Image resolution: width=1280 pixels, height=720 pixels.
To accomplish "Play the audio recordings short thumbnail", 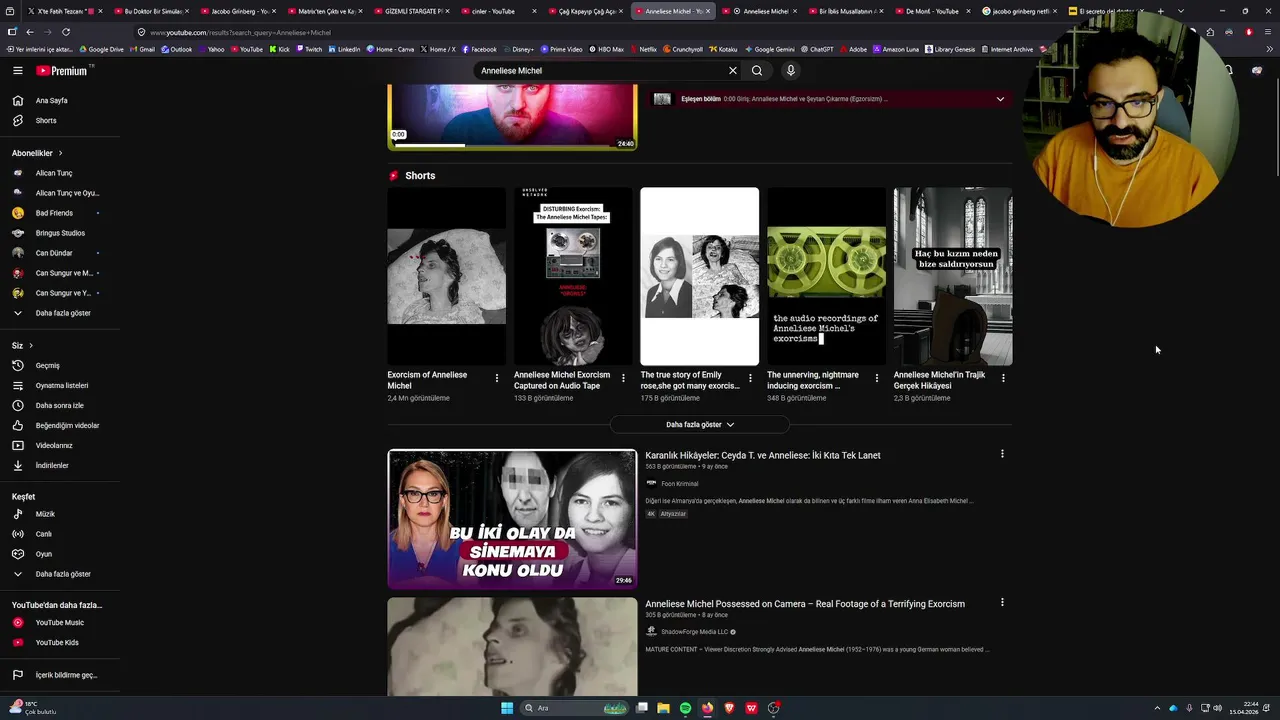I will click(826, 276).
